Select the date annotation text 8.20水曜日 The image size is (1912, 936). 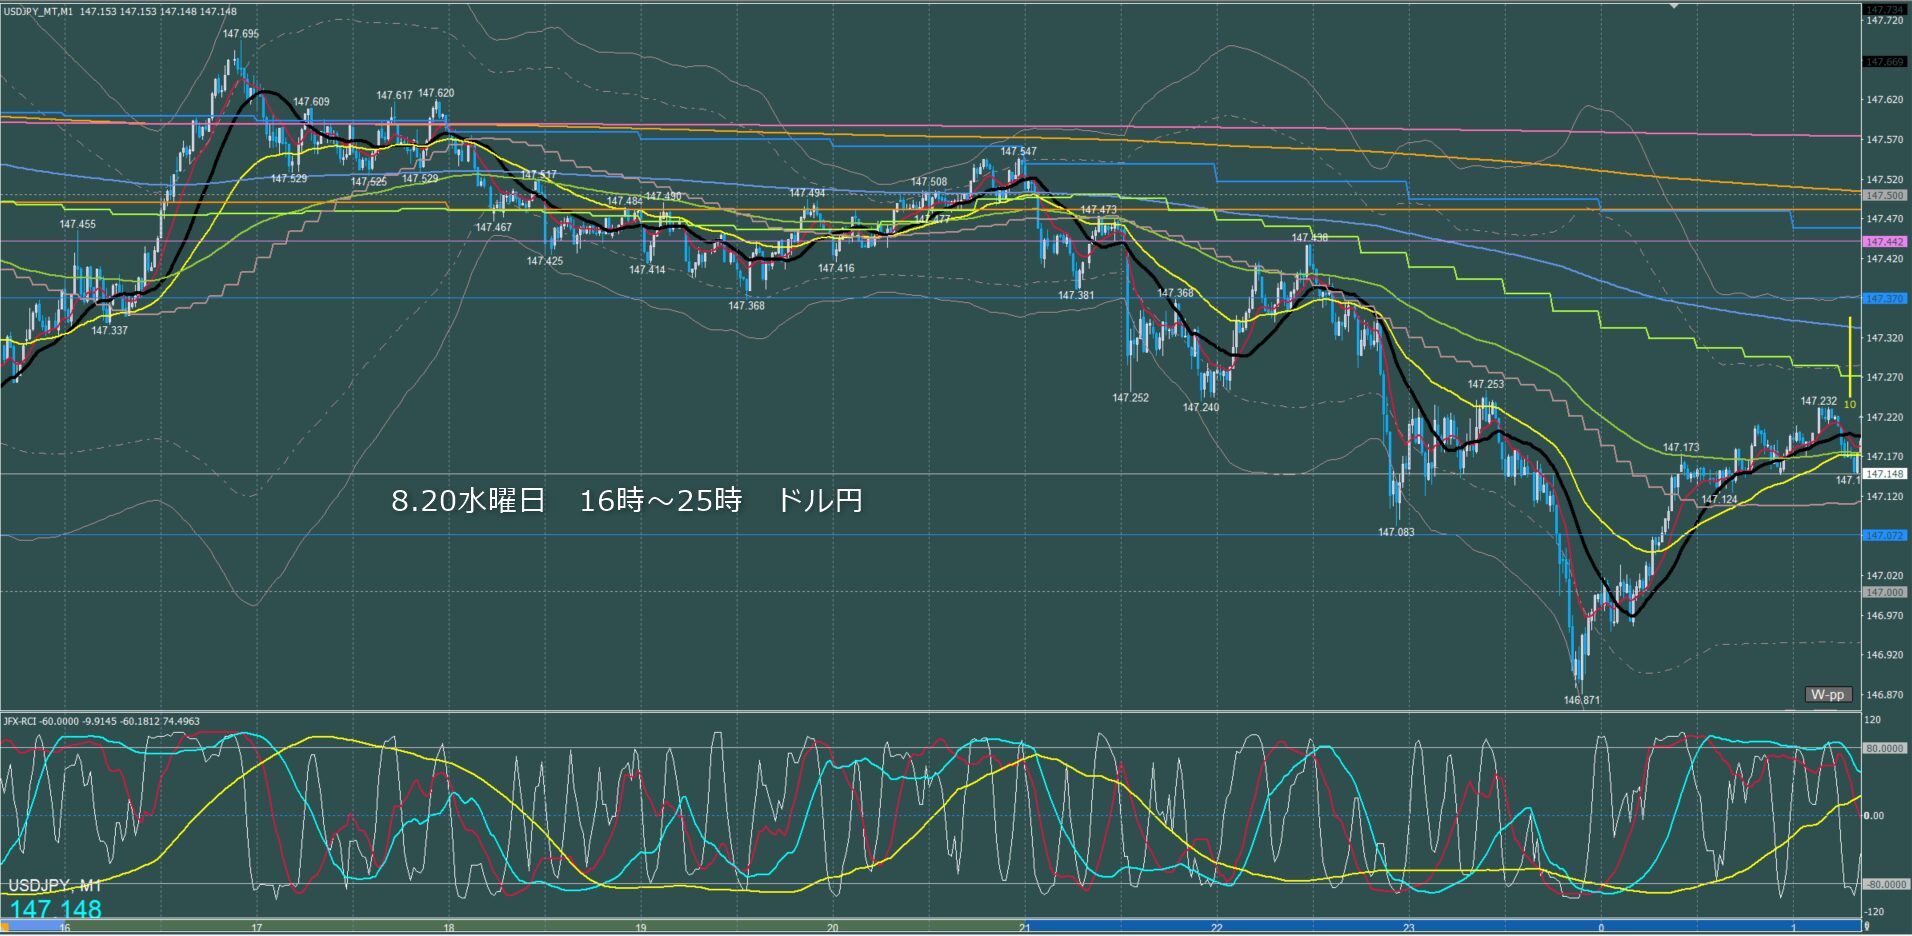pos(467,500)
